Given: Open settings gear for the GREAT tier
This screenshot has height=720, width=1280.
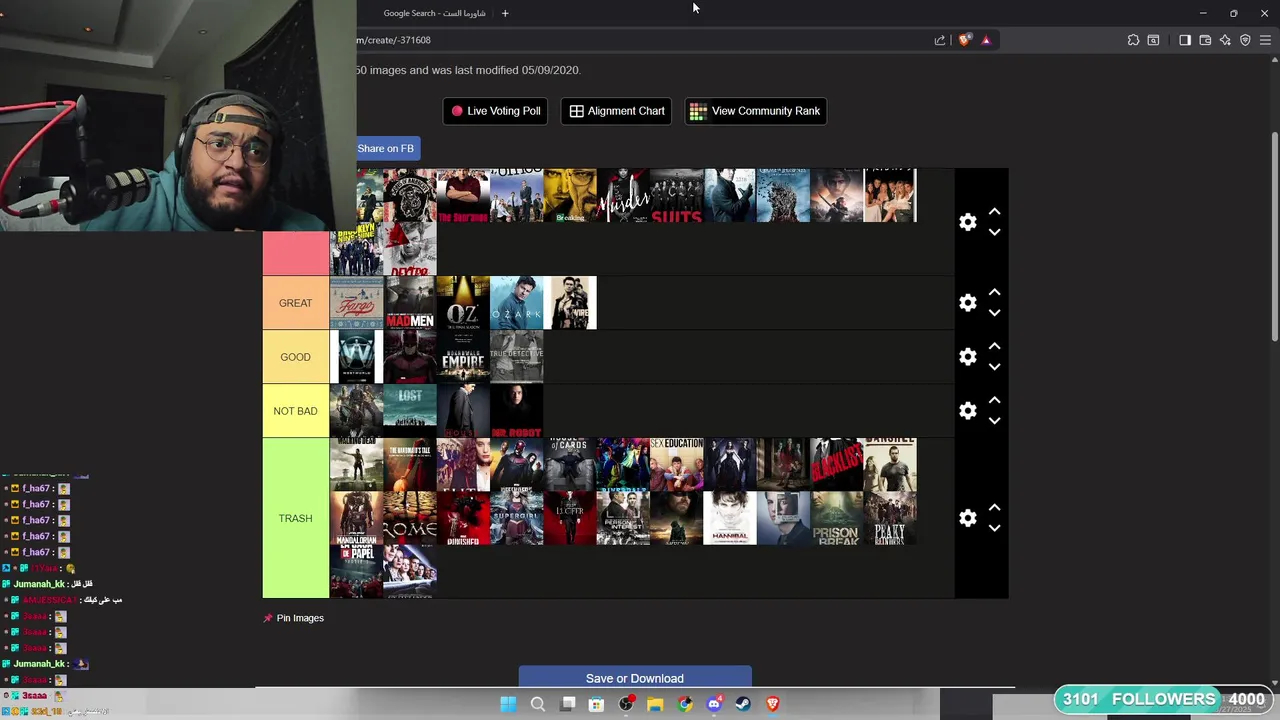Looking at the screenshot, I should coord(967,303).
